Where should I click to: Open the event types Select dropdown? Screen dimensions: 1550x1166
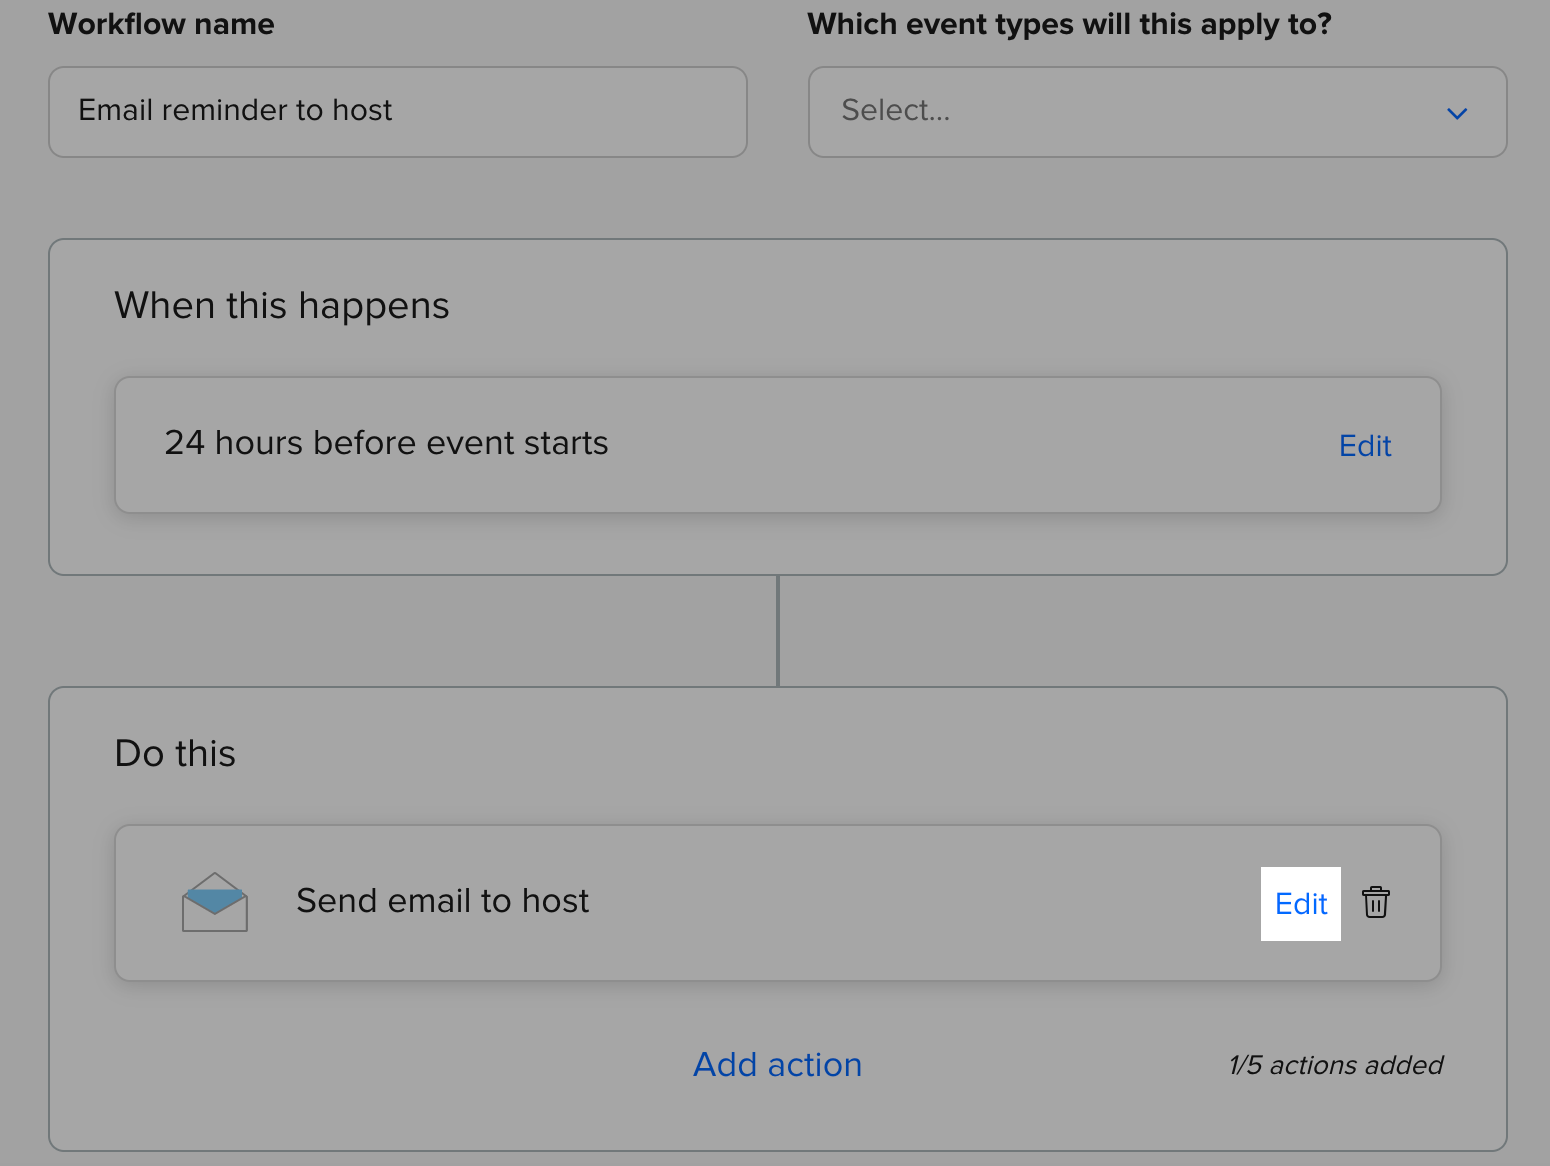[x=1157, y=112]
